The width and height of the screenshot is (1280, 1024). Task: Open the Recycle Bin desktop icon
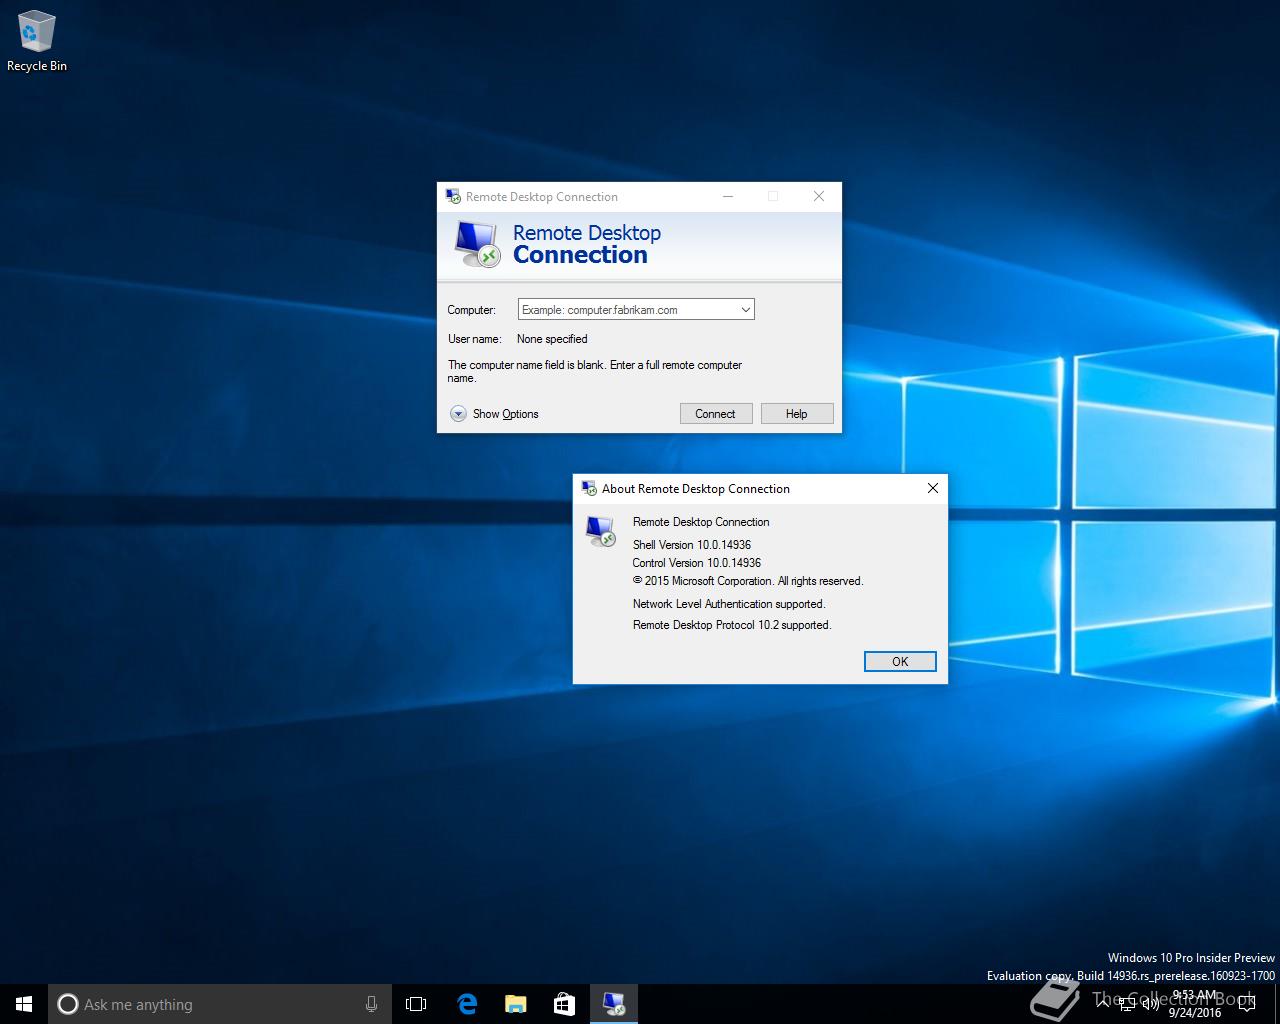coord(36,41)
